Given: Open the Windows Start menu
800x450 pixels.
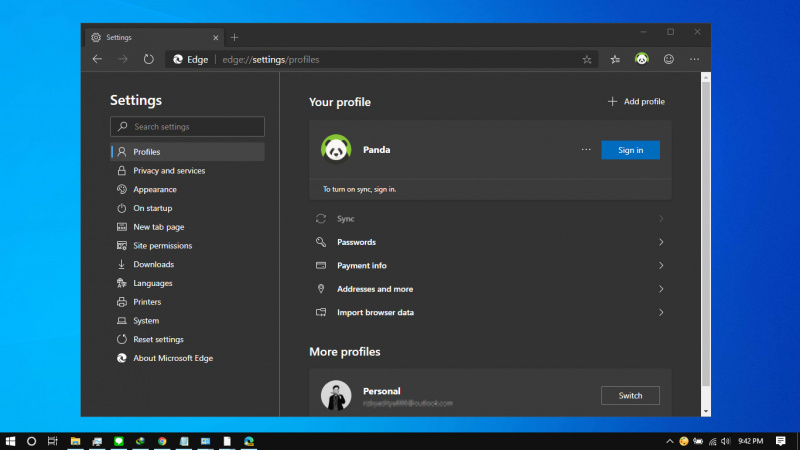Looking at the screenshot, I should [10, 441].
